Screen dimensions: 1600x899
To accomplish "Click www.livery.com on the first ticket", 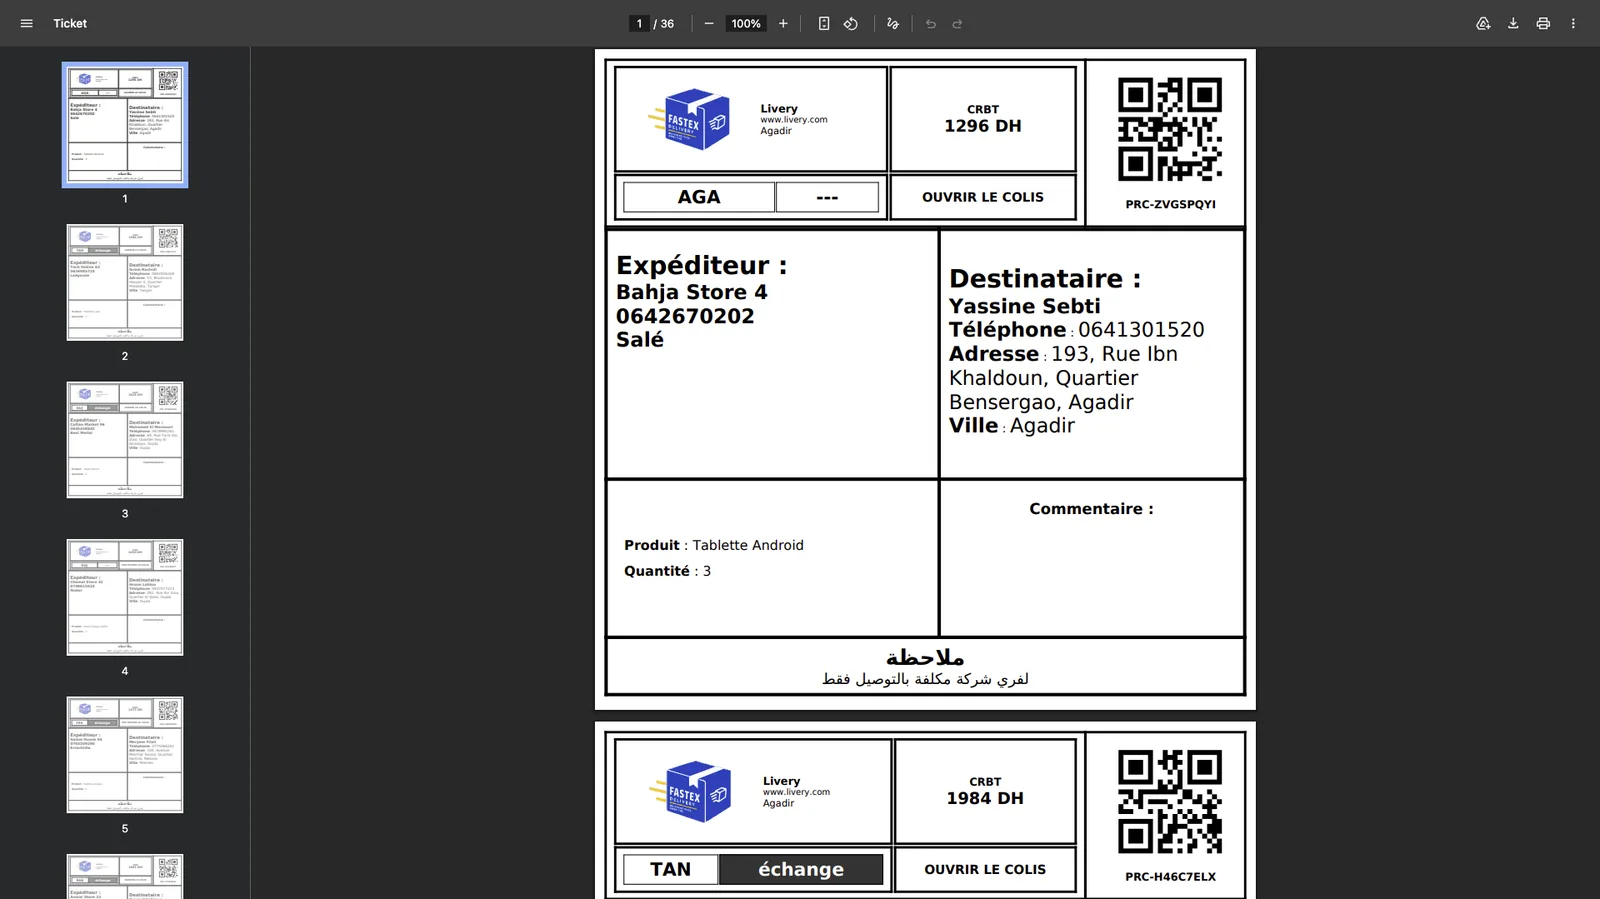I will [794, 120].
